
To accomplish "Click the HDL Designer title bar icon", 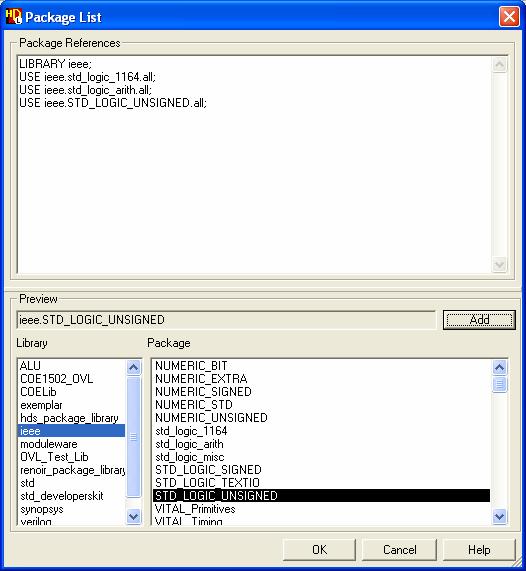I will (x=13, y=17).
